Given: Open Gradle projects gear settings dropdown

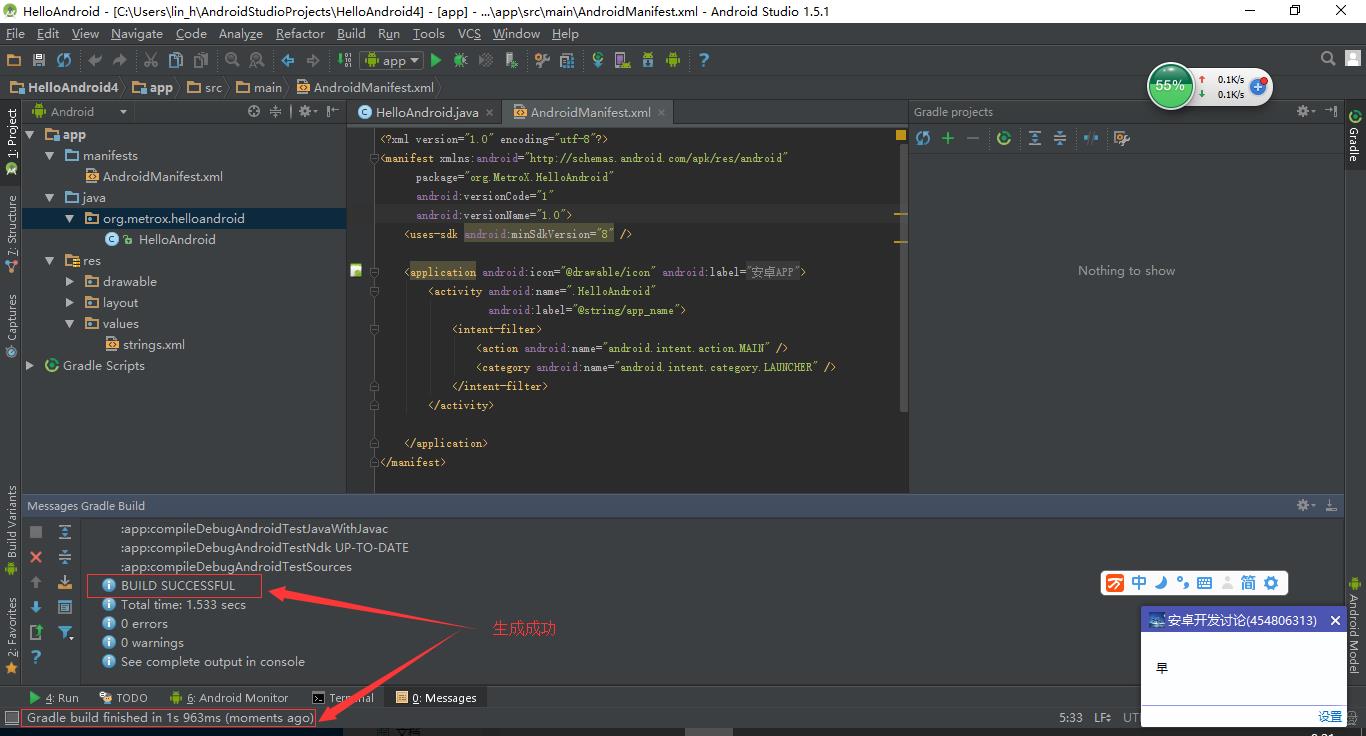Looking at the screenshot, I should coord(1306,111).
